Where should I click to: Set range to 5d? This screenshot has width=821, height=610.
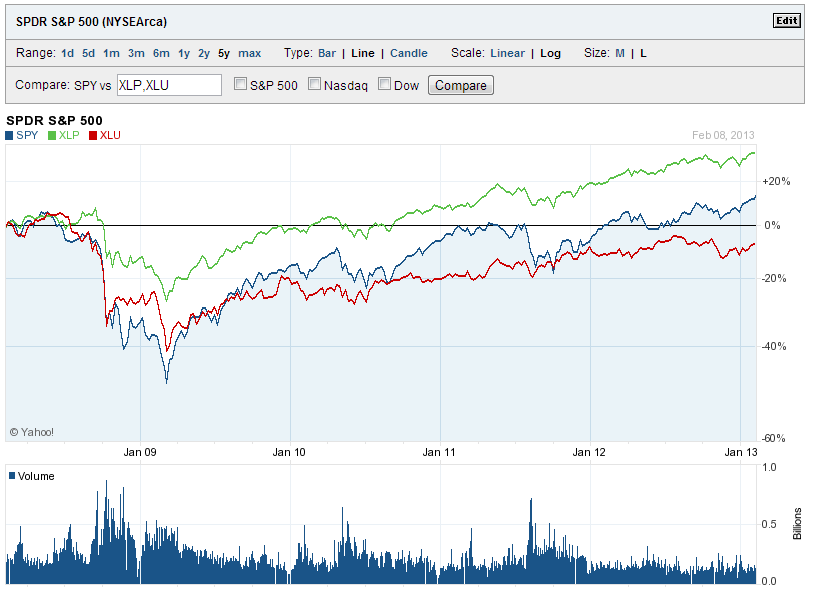(88, 53)
